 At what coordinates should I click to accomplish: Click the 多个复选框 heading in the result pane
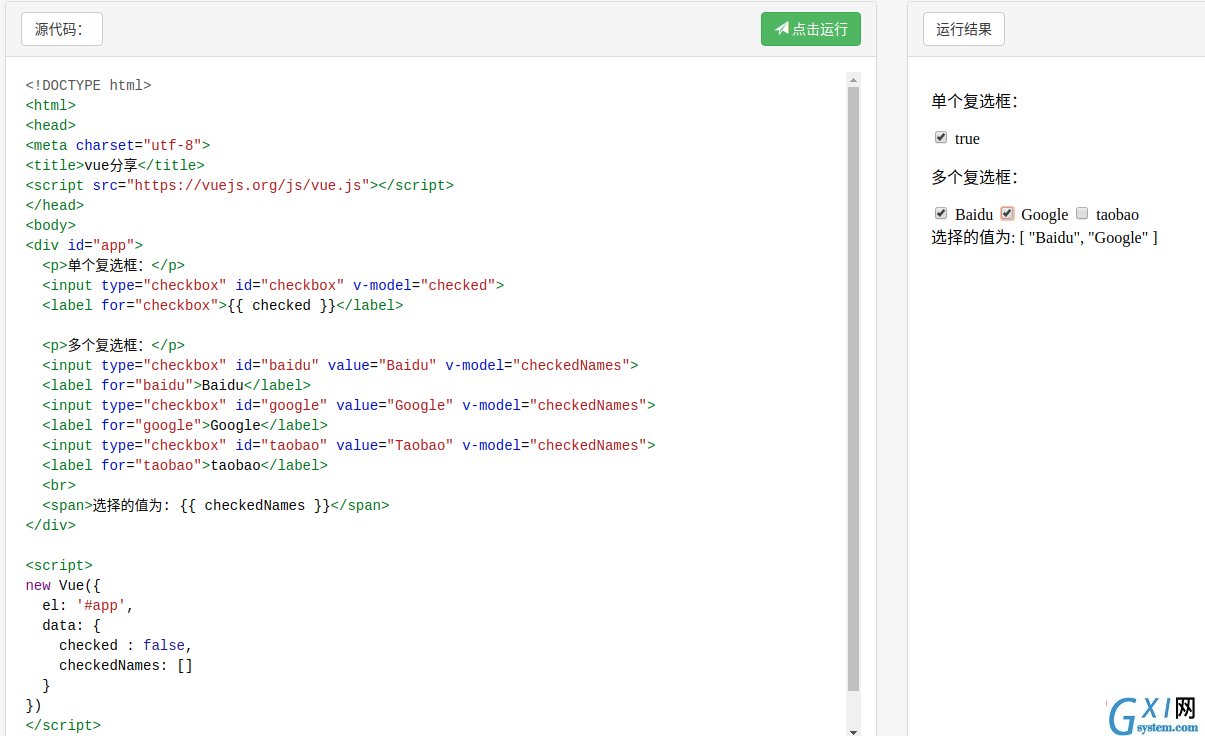coord(975,177)
